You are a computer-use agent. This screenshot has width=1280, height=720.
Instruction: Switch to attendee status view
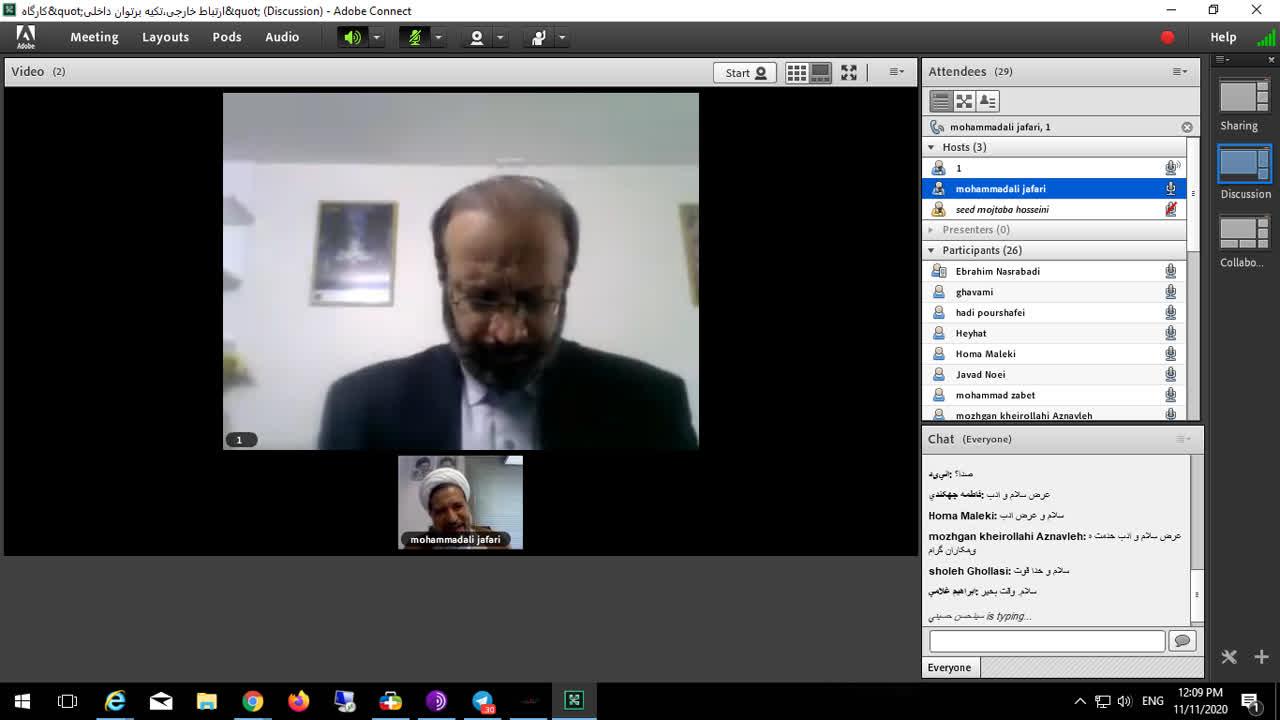pyautogui.click(x=988, y=101)
